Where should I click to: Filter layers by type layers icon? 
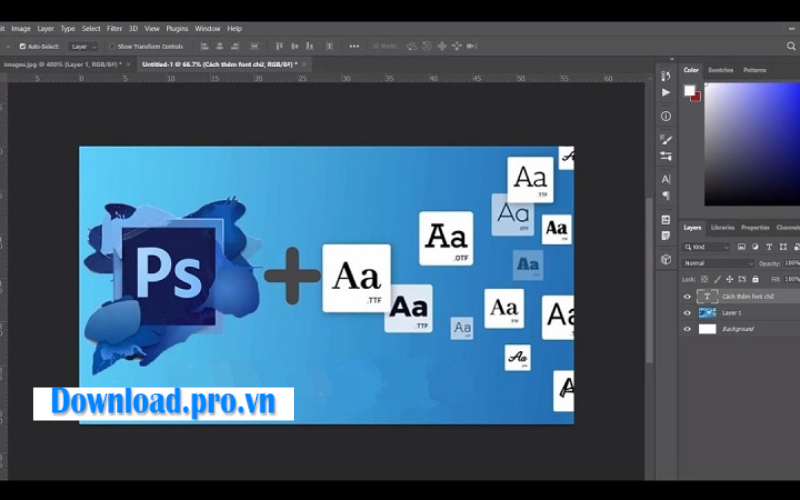coord(769,247)
